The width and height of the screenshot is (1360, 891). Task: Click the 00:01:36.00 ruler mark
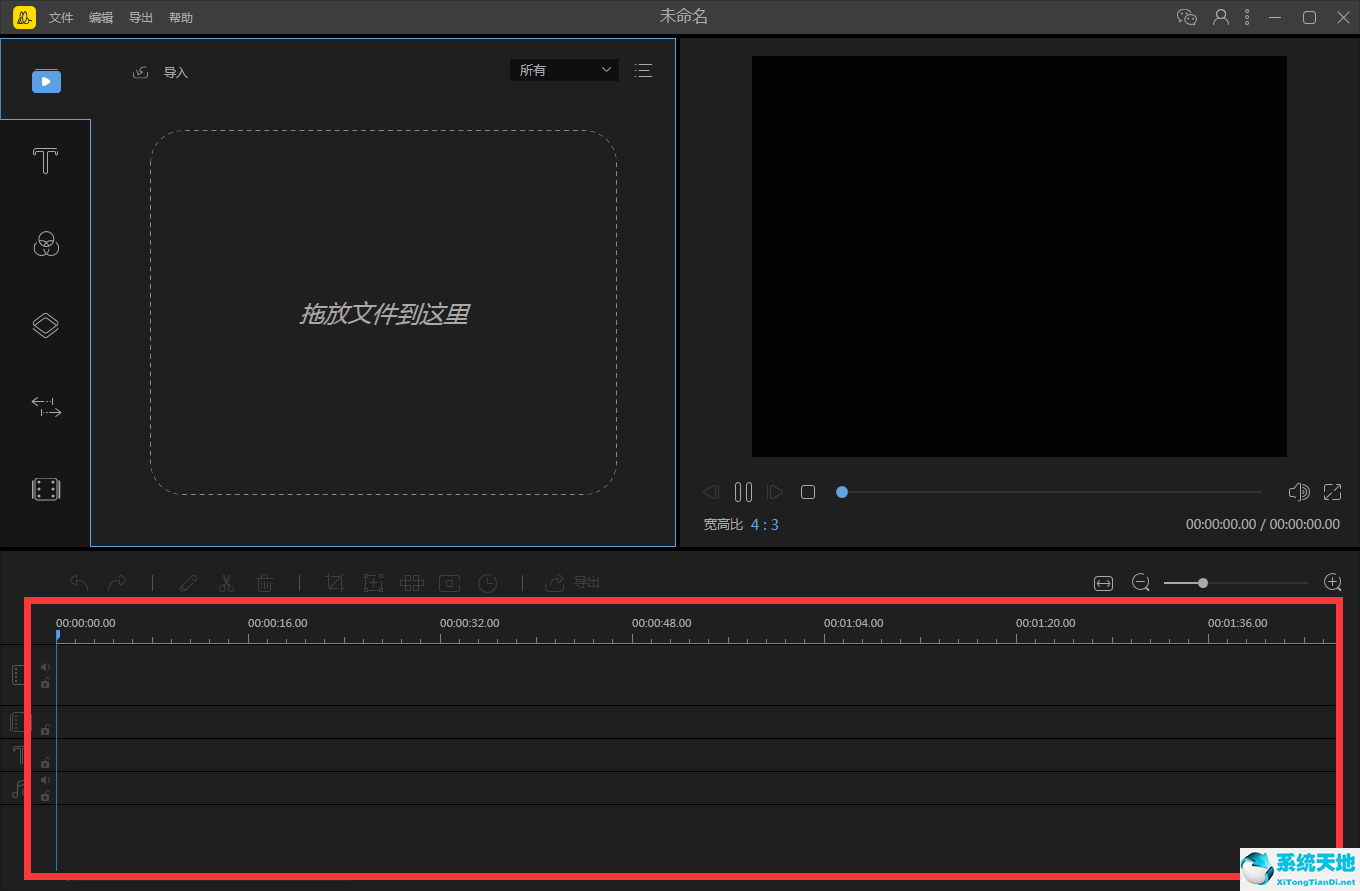pos(1238,623)
